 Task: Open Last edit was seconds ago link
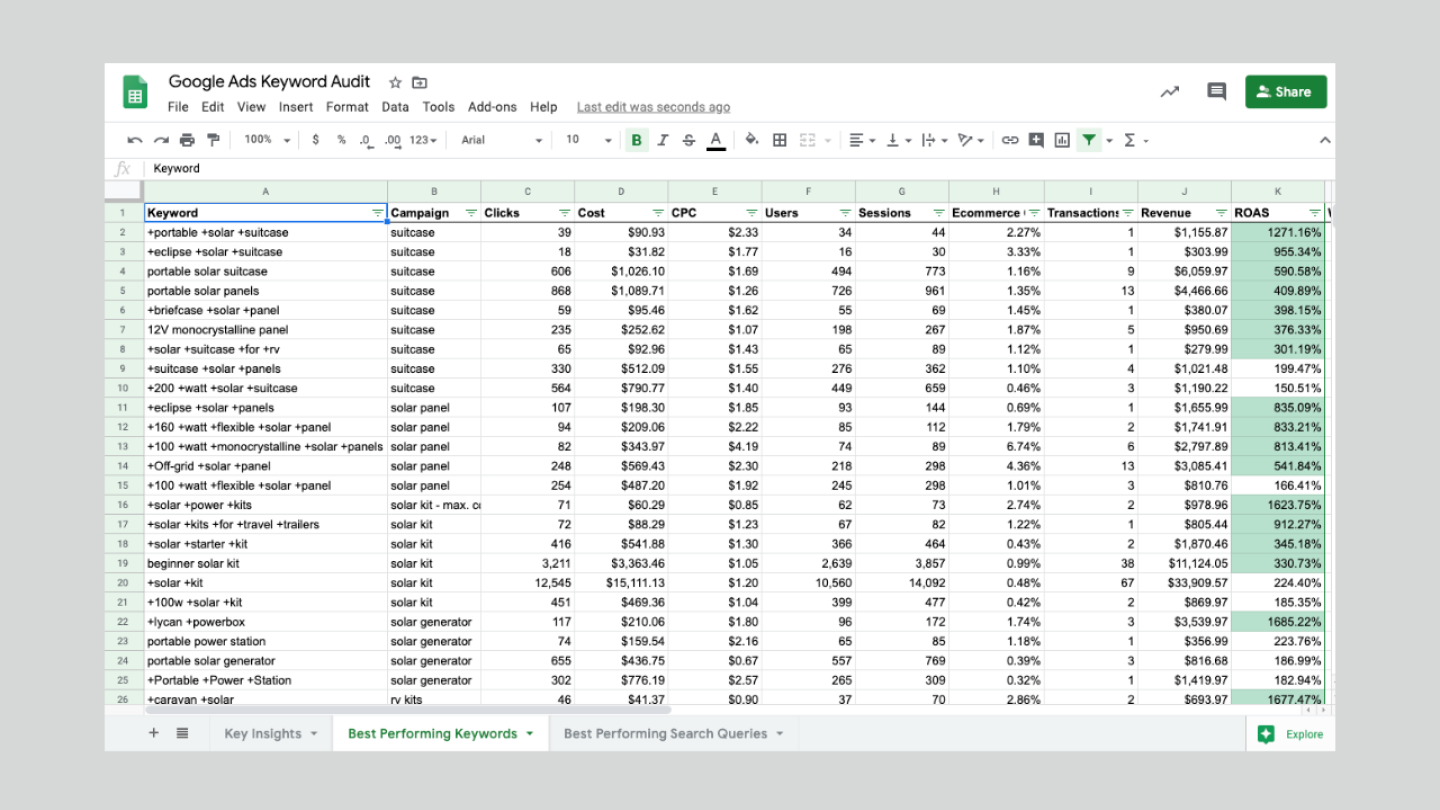[x=653, y=107]
